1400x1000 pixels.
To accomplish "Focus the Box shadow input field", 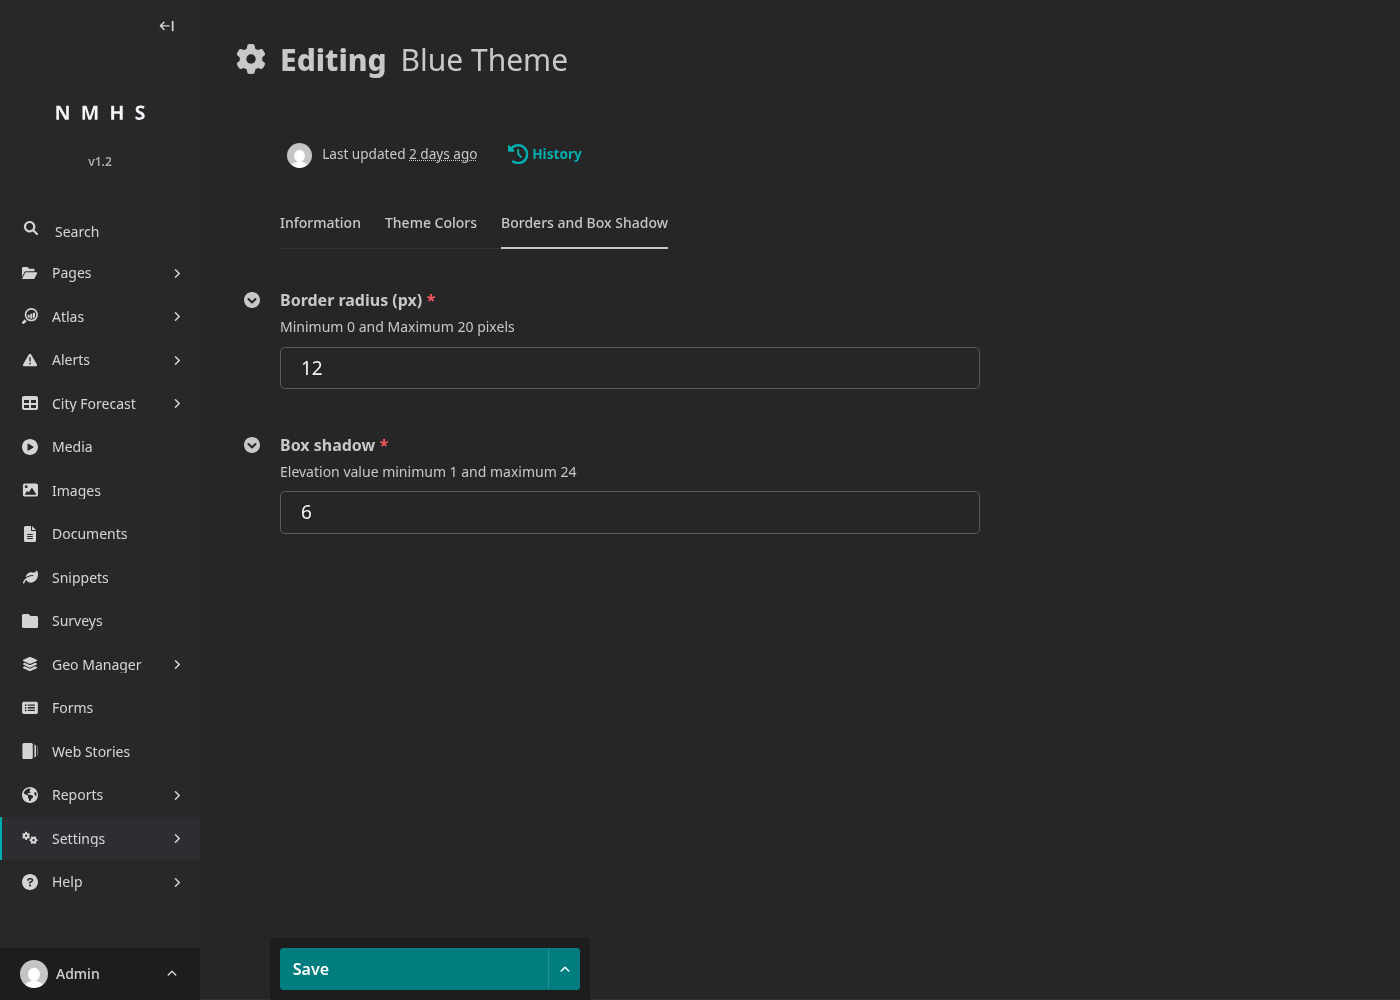I will [630, 512].
